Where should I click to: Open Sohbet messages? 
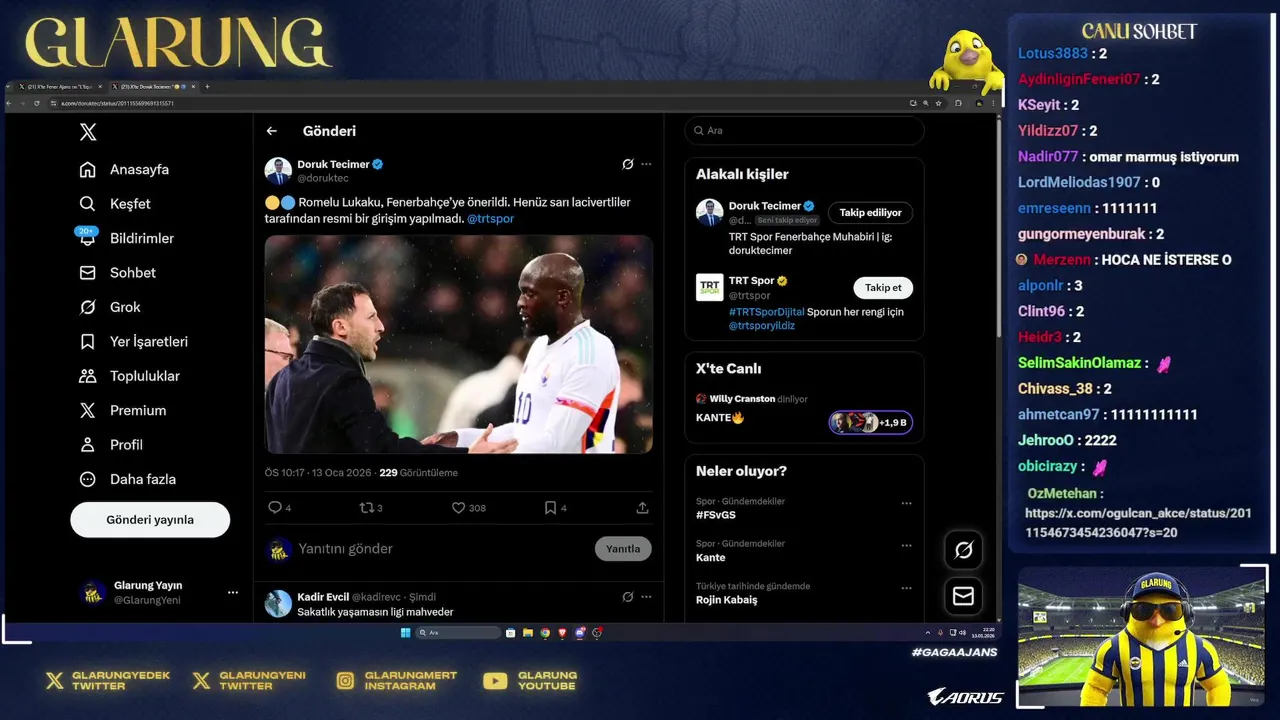pyautogui.click(x=118, y=273)
